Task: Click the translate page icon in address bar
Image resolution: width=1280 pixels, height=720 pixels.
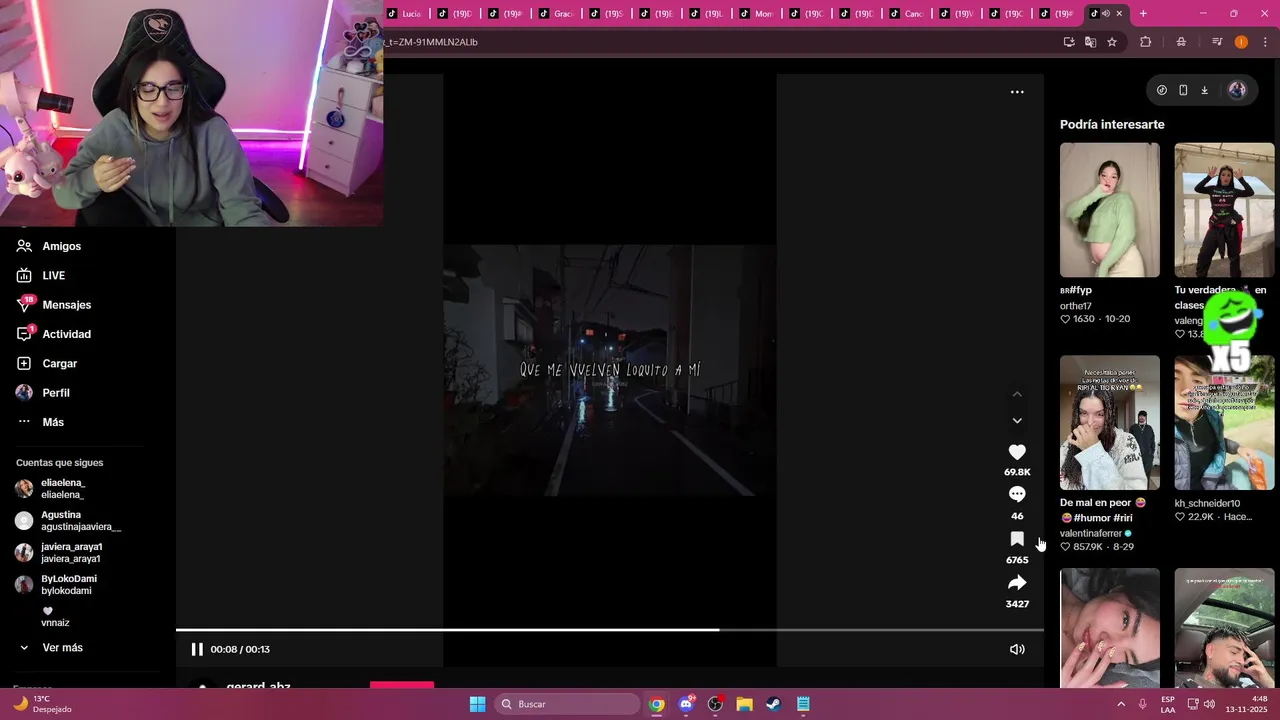Action: (x=1090, y=42)
